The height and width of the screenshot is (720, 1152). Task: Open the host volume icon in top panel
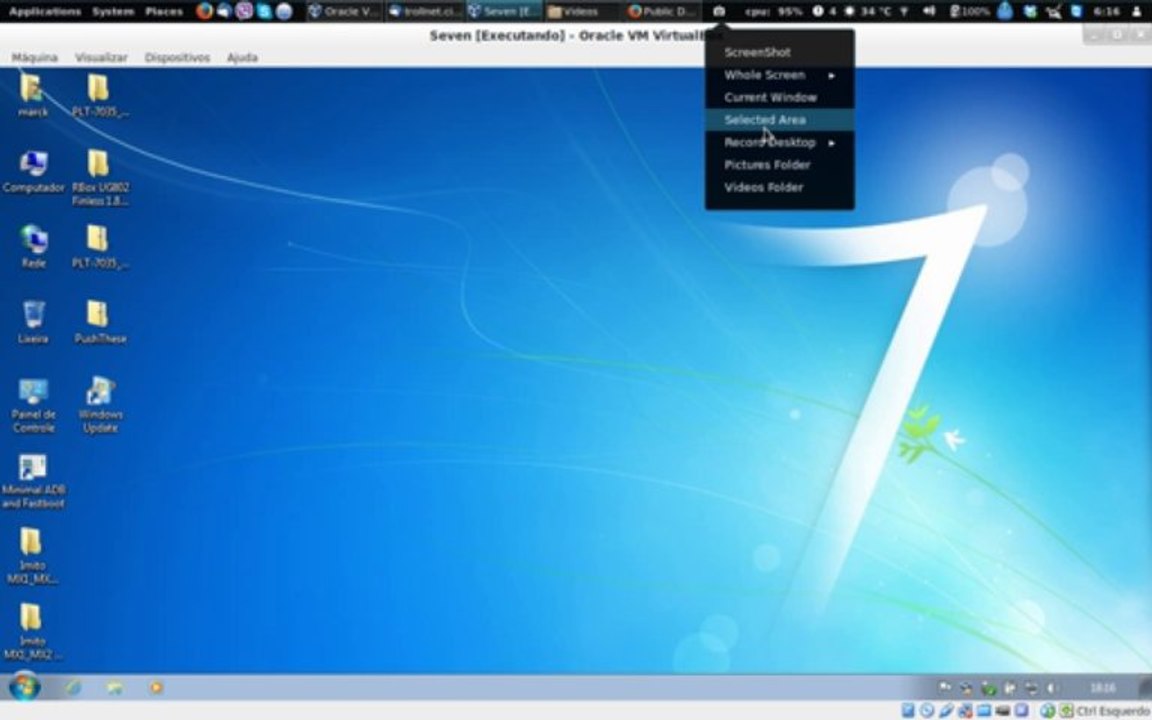[x=929, y=11]
